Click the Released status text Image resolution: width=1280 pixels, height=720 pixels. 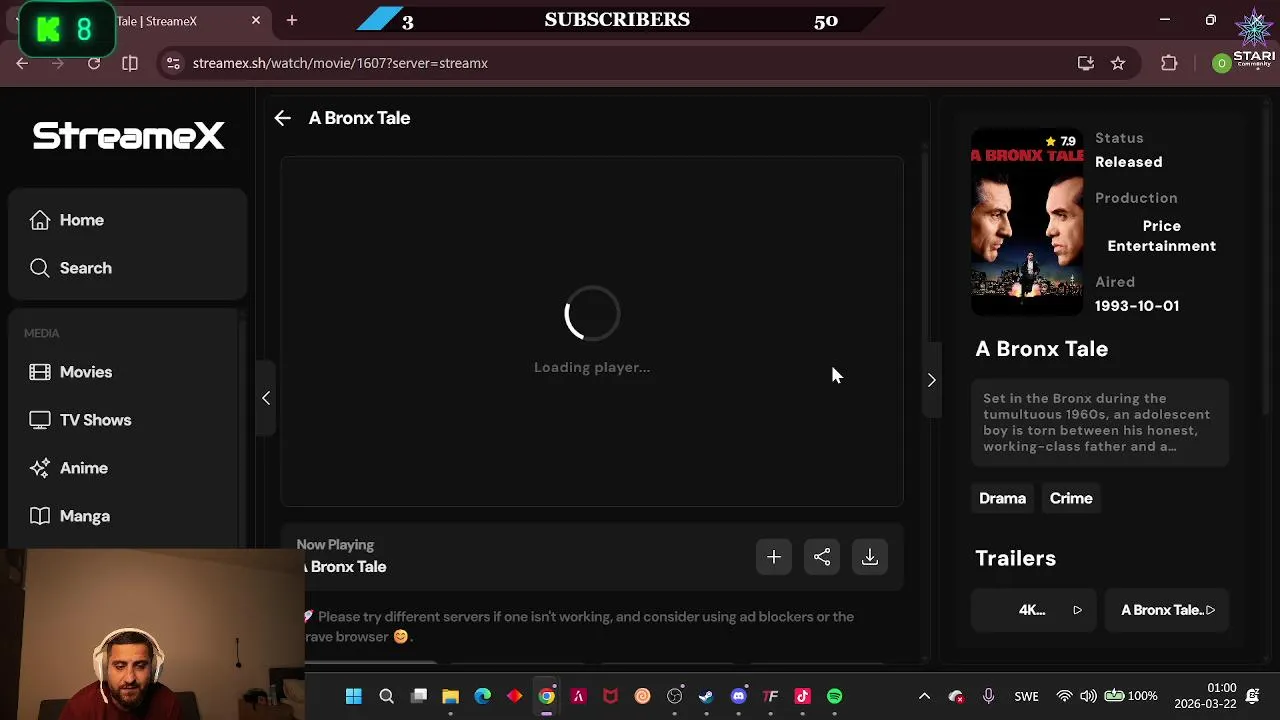pyautogui.click(x=1128, y=162)
